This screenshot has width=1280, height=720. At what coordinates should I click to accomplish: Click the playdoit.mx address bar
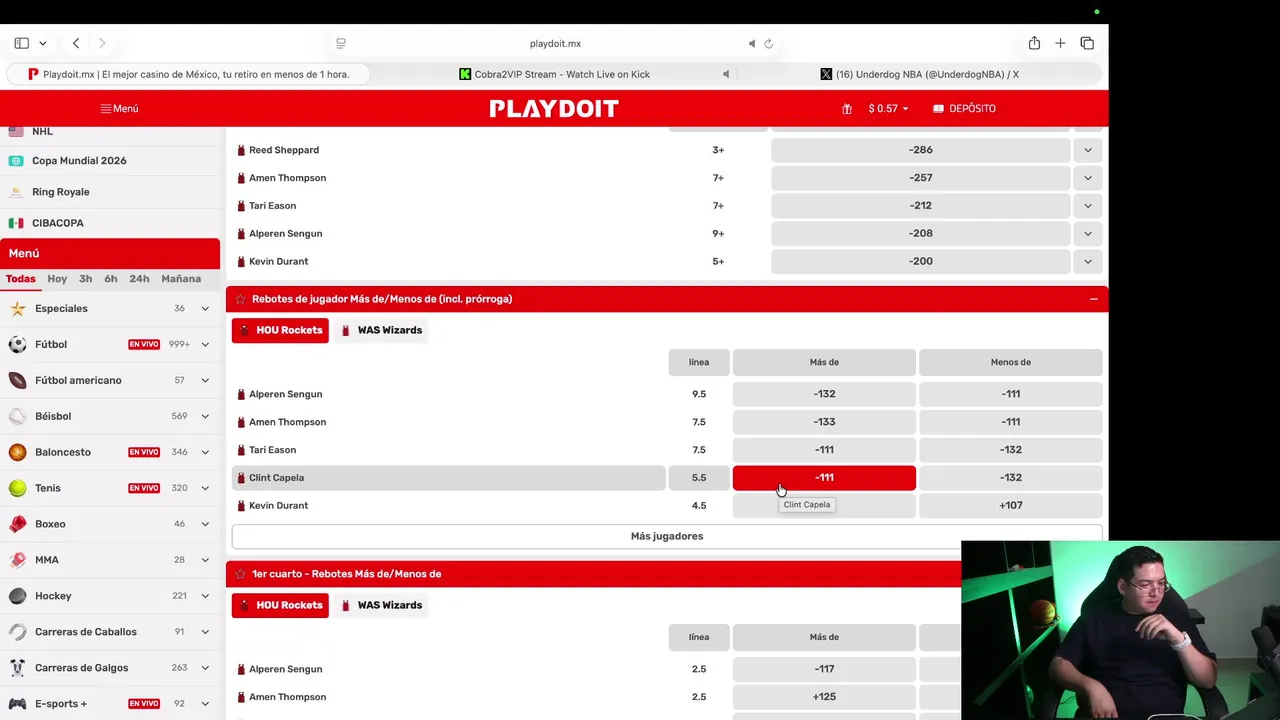555,44
